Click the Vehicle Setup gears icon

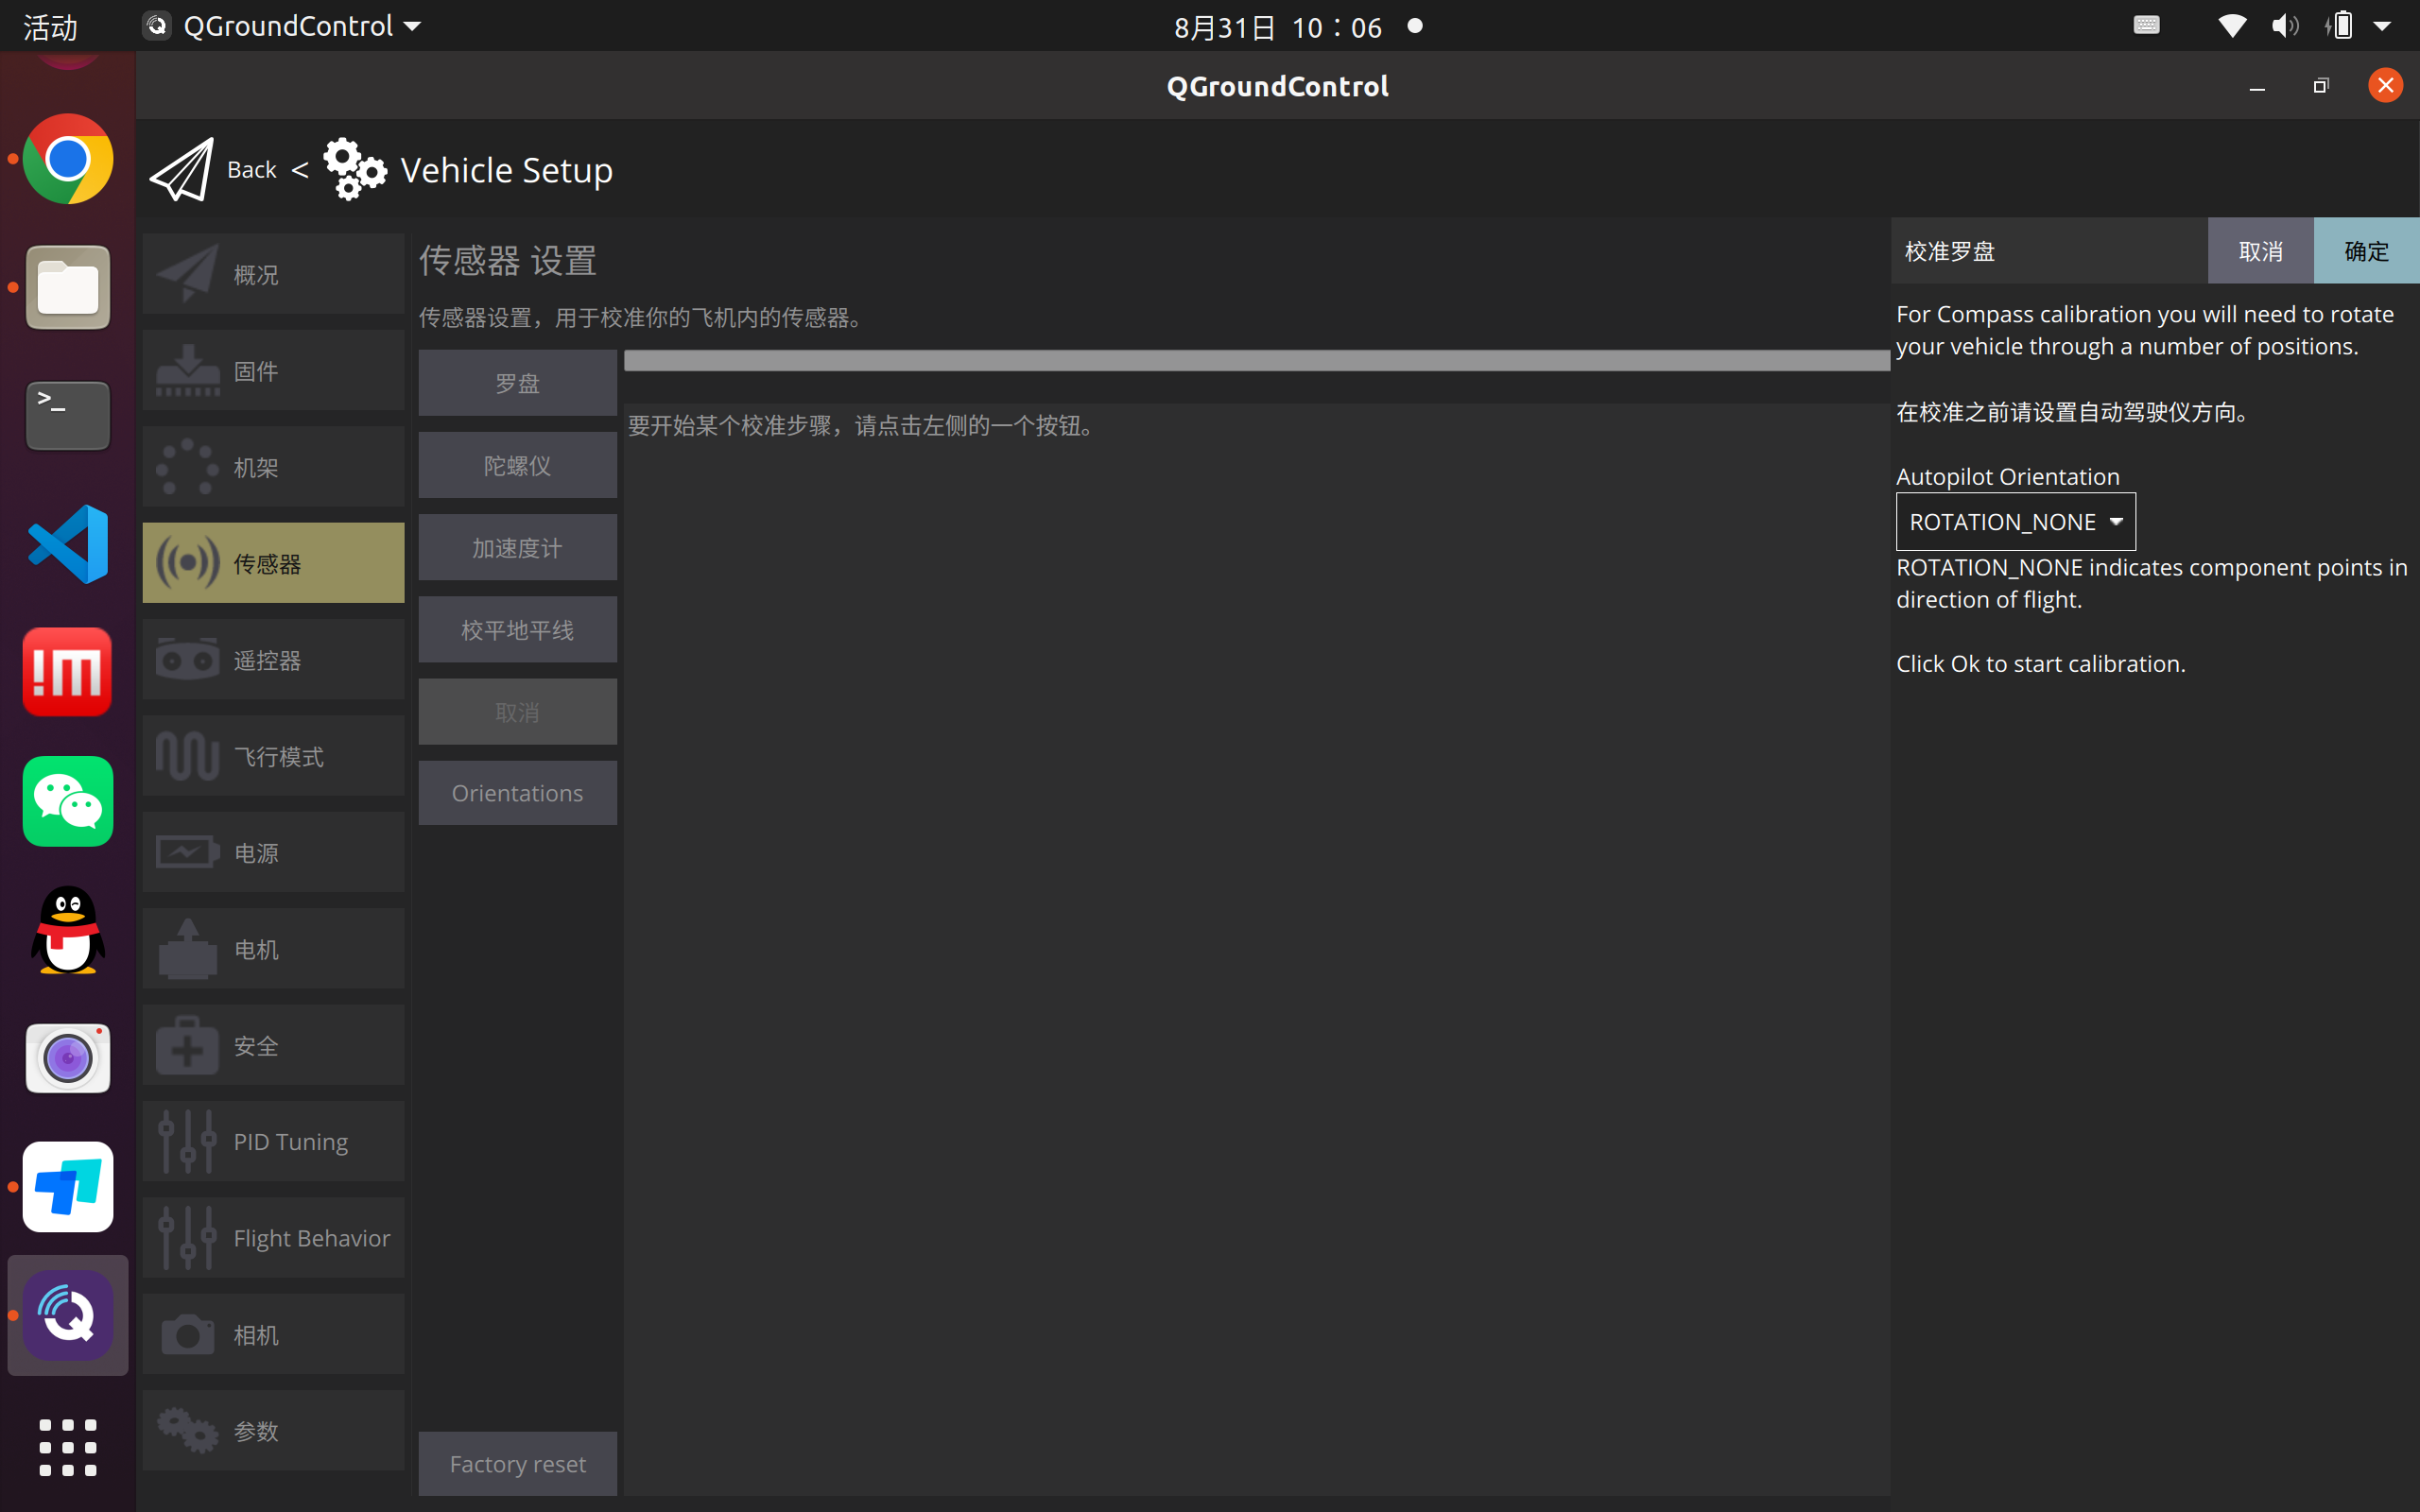click(x=354, y=170)
